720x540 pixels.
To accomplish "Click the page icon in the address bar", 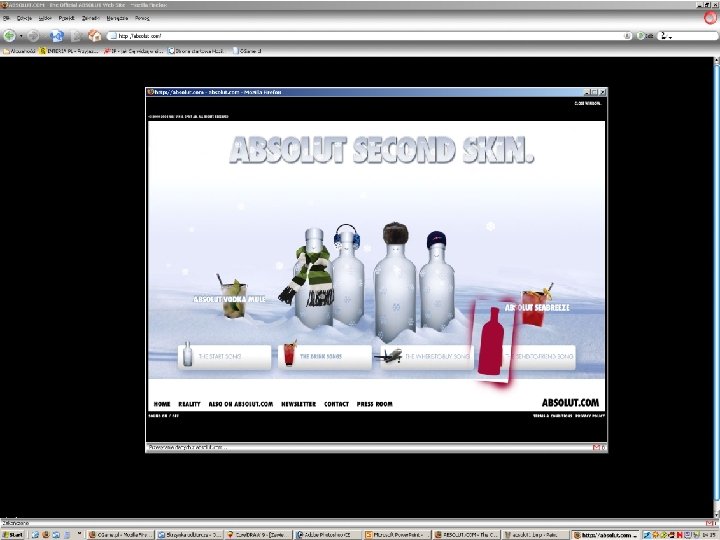I will [112, 36].
